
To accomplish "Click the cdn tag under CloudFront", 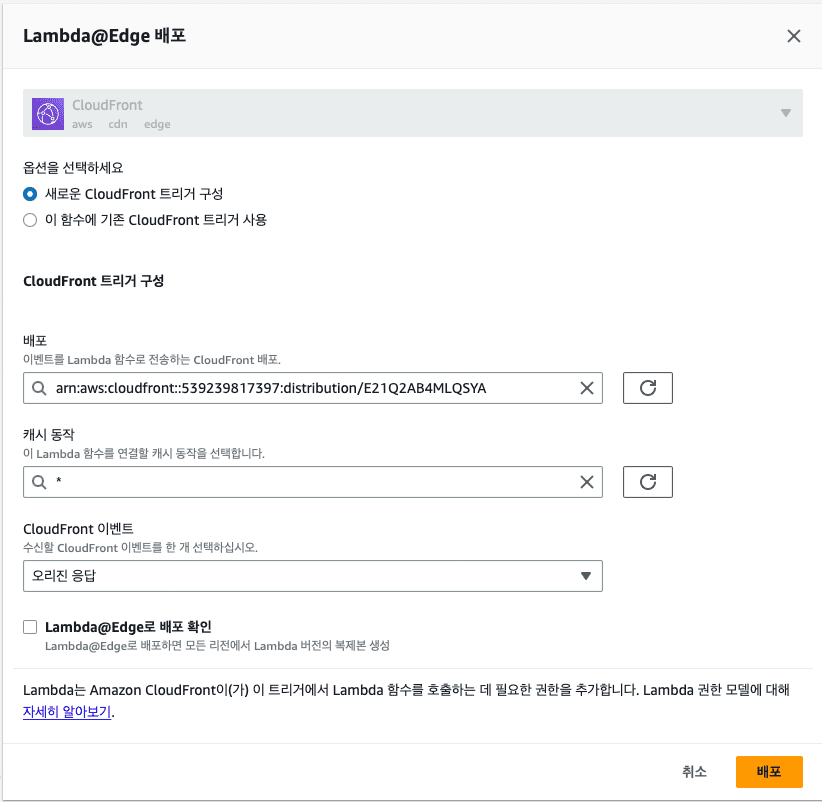I will (118, 124).
